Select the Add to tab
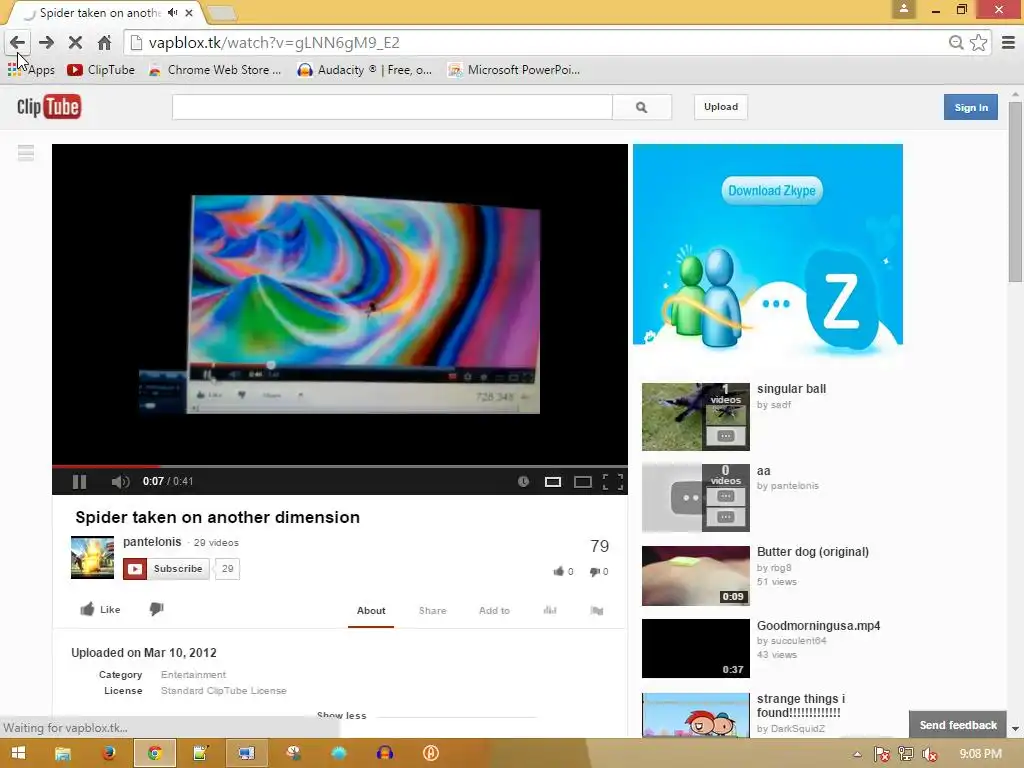 point(494,611)
